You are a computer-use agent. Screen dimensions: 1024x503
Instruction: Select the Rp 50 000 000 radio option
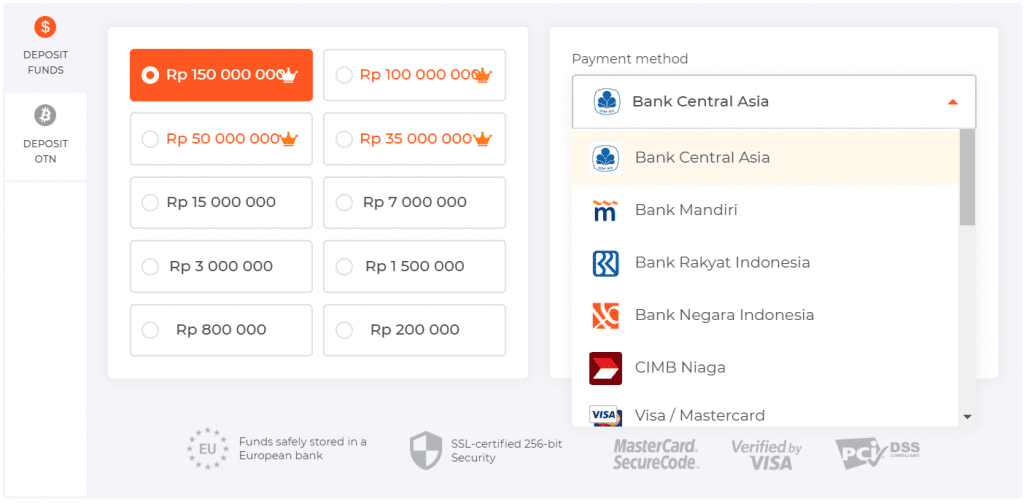150,139
